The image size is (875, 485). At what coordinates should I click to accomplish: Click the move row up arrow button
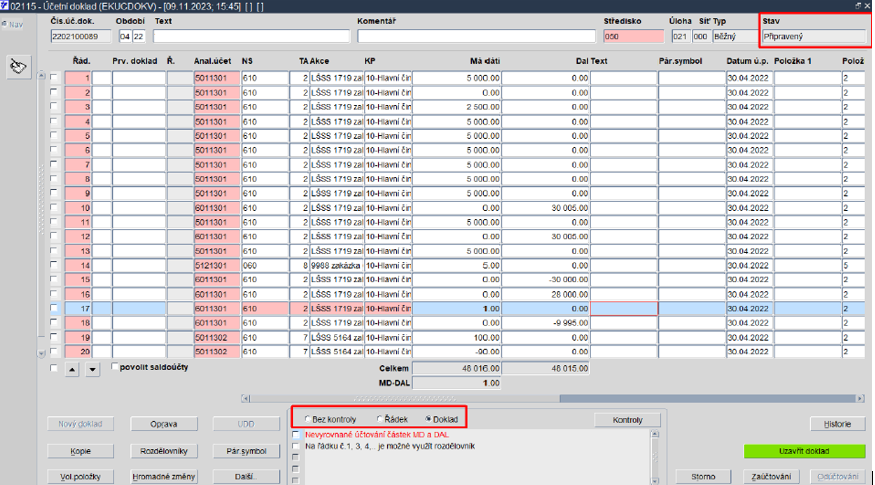pos(72,369)
